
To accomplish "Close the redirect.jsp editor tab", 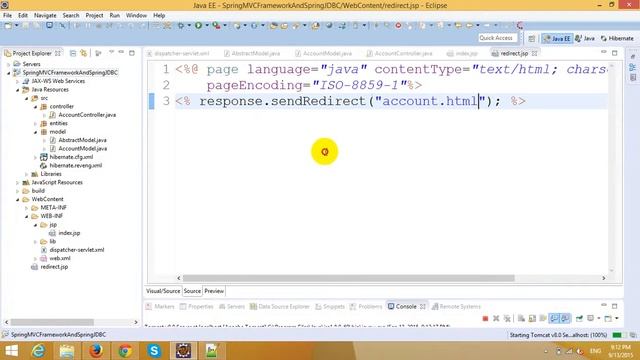I will click(535, 53).
